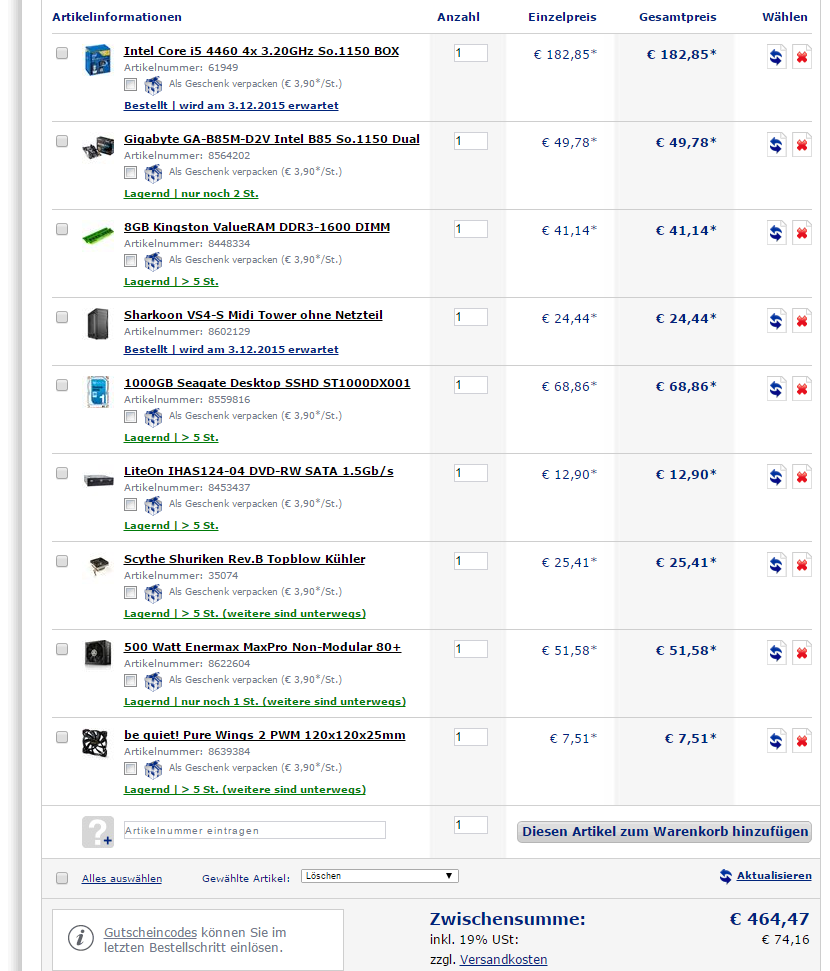Open the Gutscheincodes link
Image resolution: width=830 pixels, height=971 pixels.
pos(151,932)
